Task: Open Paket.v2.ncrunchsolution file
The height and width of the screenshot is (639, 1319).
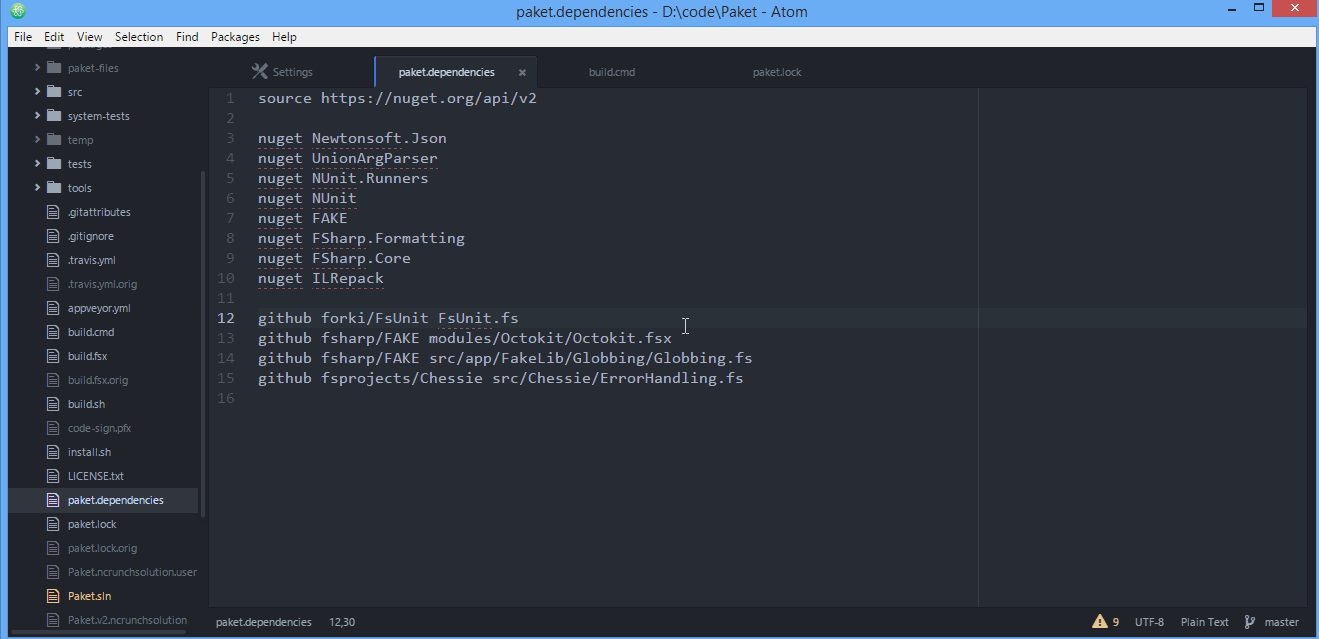Action: coord(127,620)
